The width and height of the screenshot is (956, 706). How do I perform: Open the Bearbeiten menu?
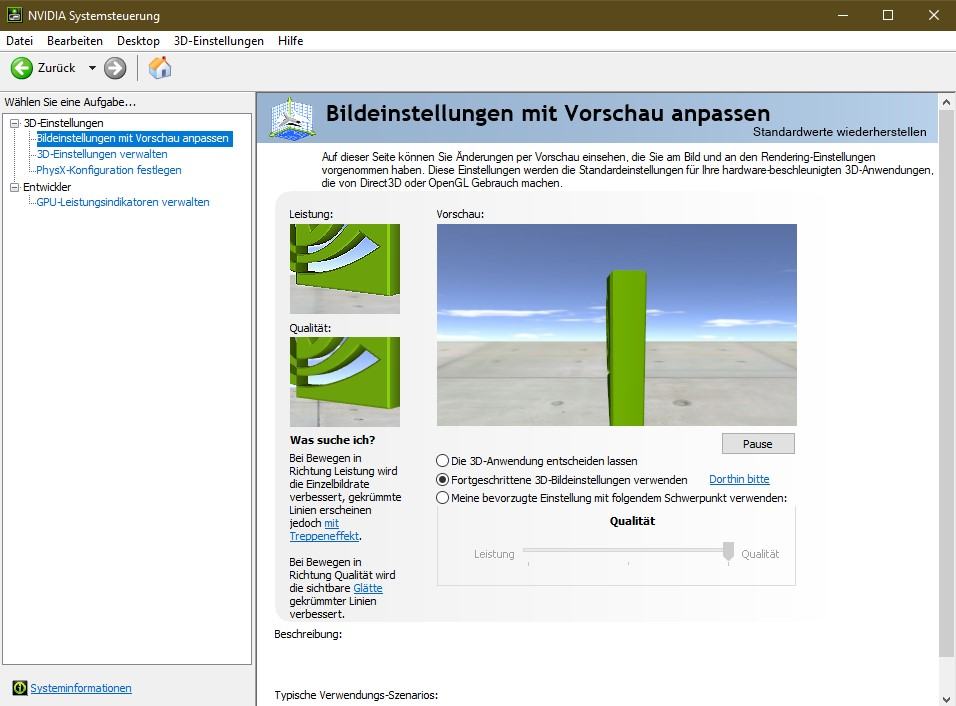pyautogui.click(x=75, y=41)
